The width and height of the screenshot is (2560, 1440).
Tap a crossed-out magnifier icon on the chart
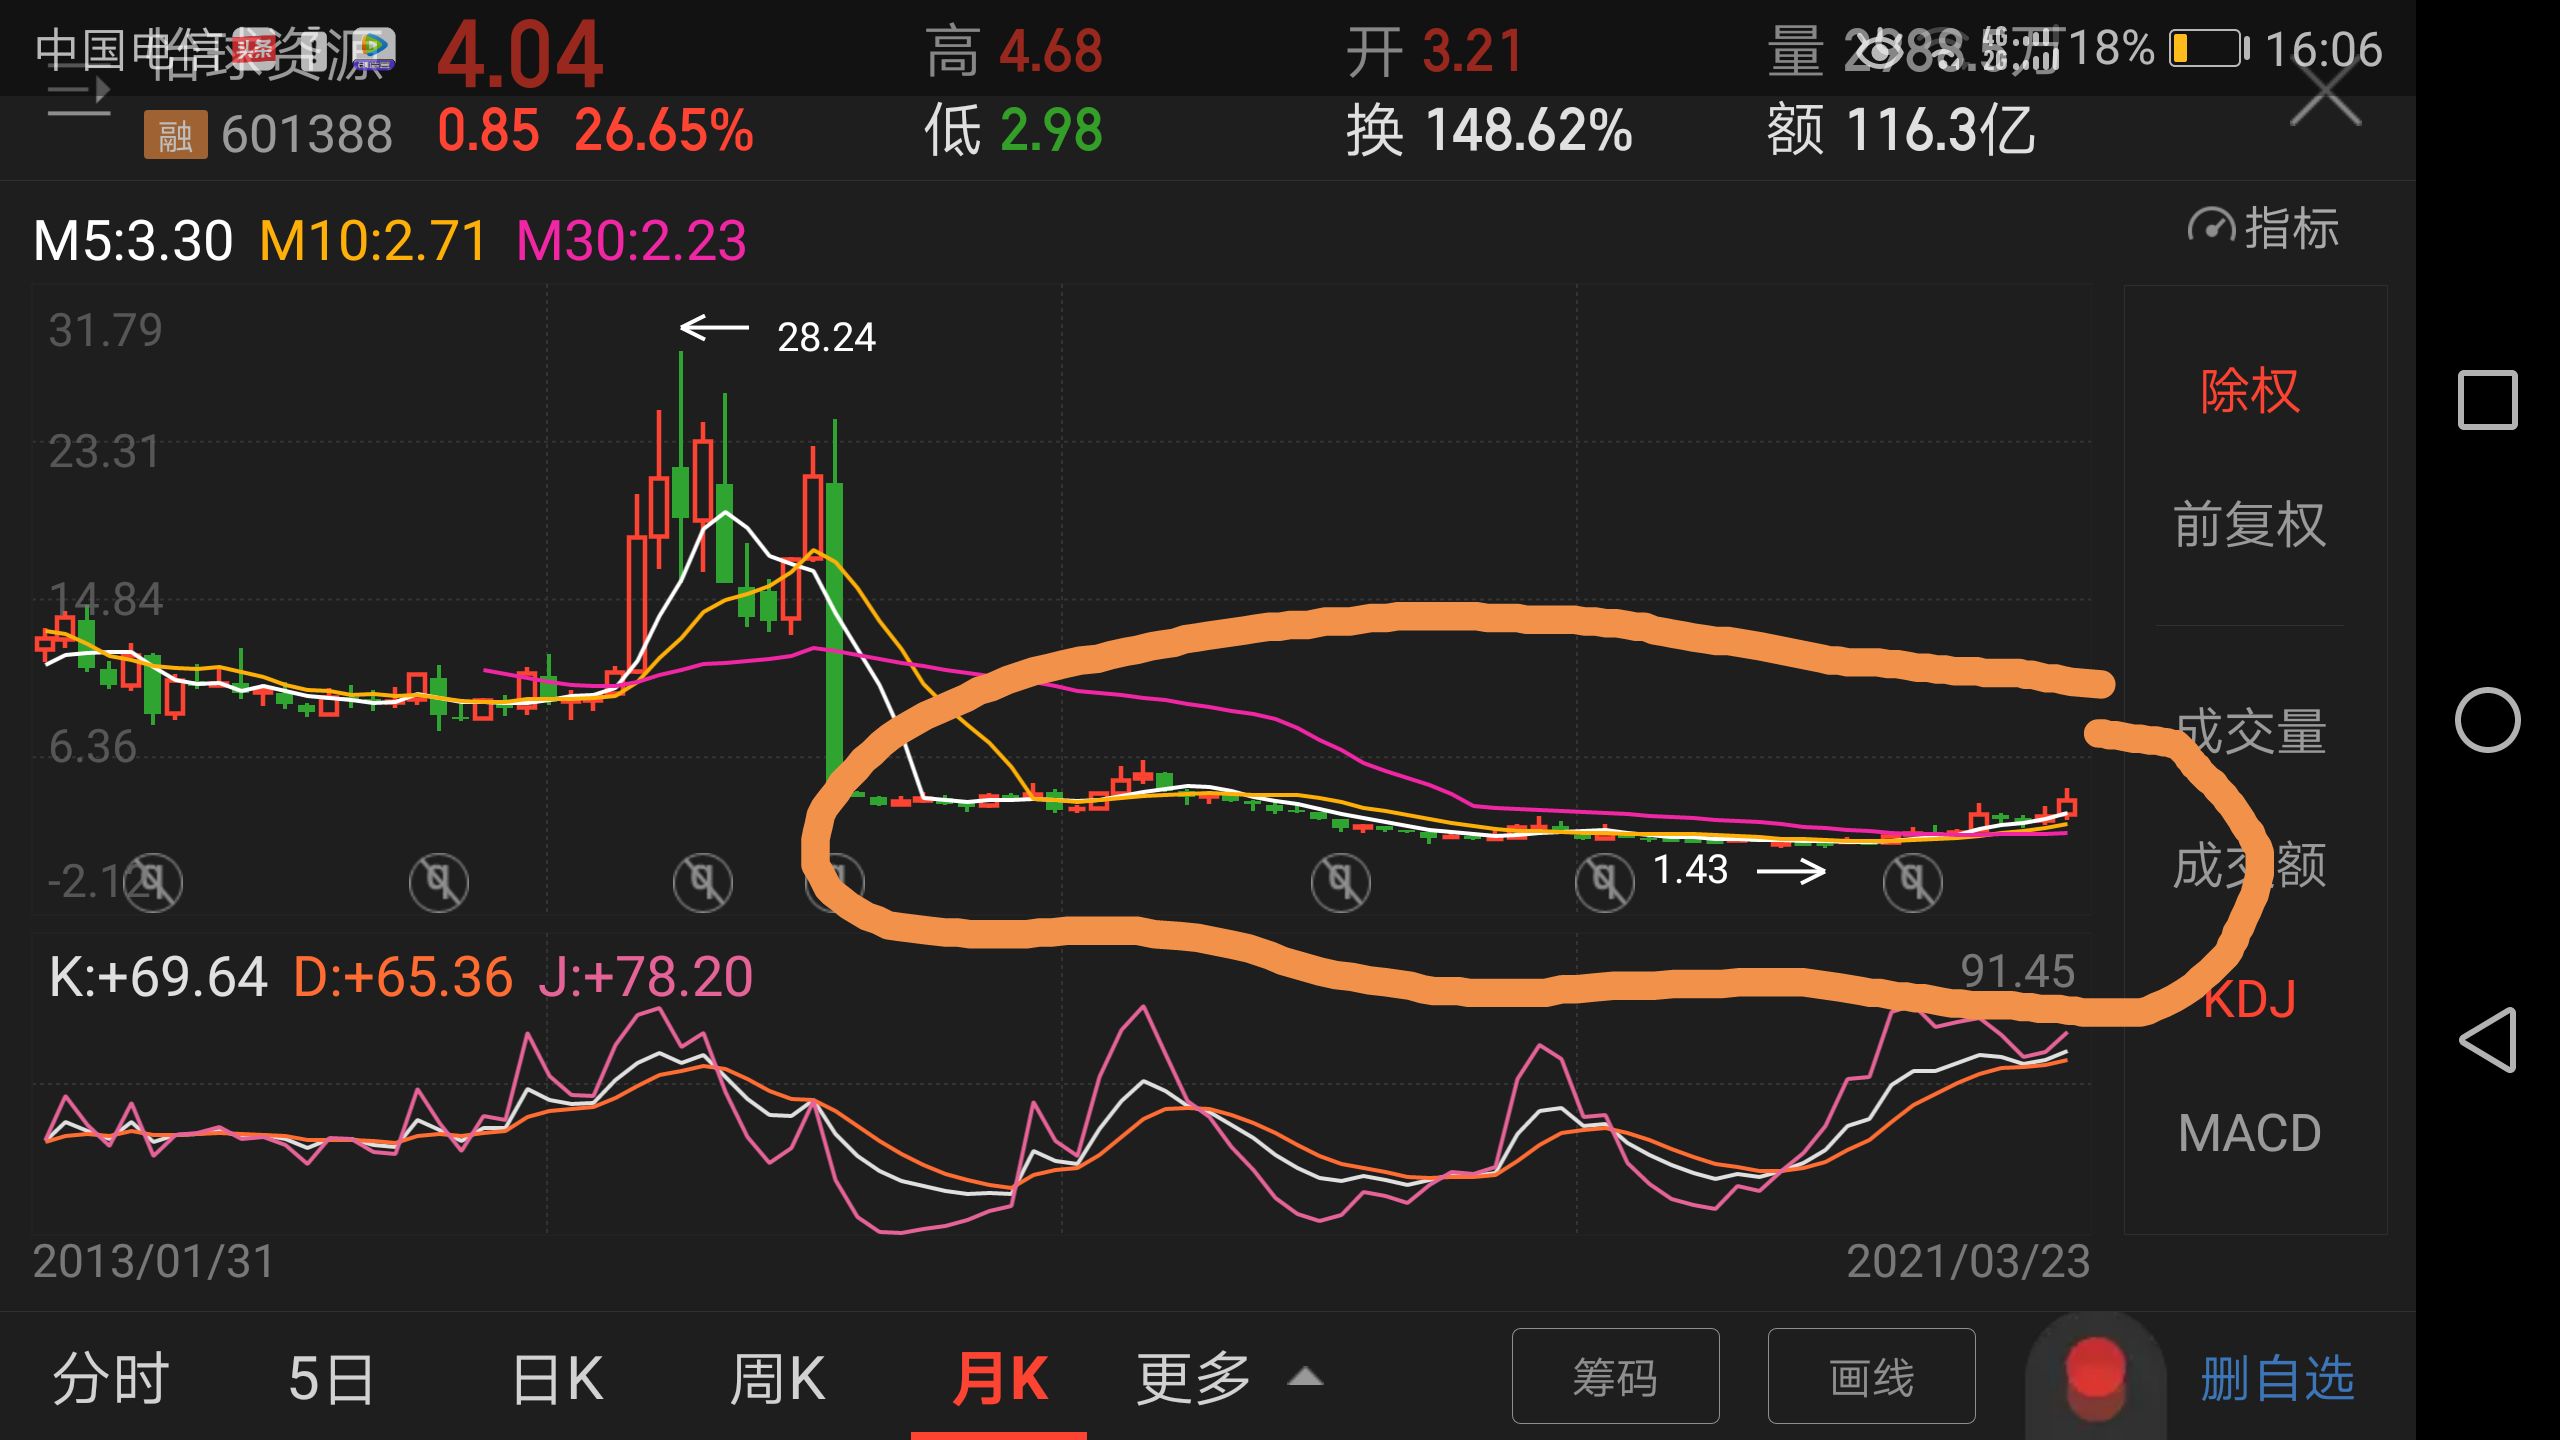(x=702, y=881)
